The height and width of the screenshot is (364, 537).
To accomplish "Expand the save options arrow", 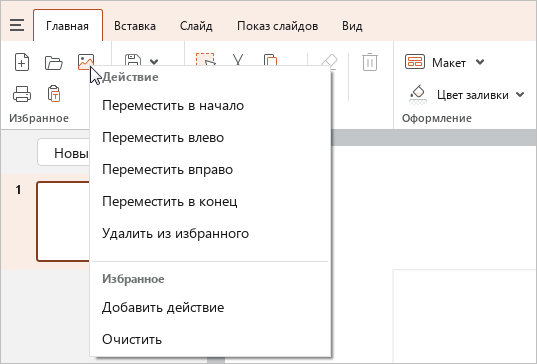I will pos(154,62).
